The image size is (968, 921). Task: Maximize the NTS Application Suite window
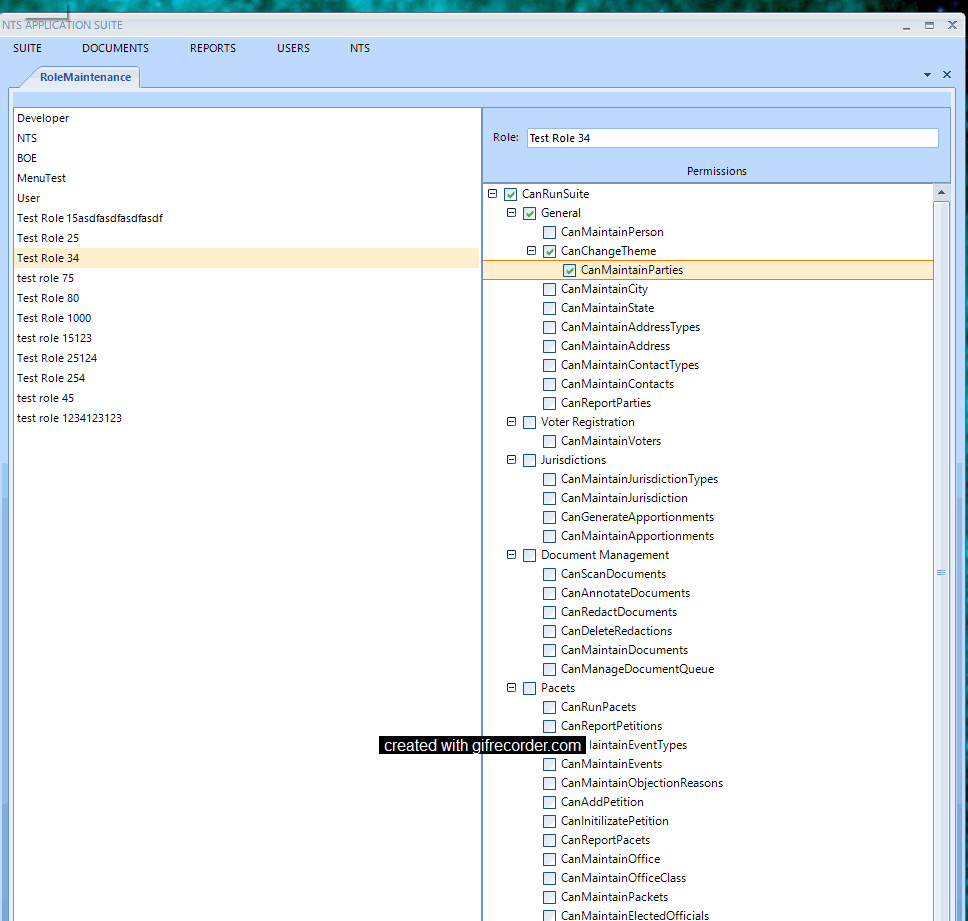[x=929, y=25]
